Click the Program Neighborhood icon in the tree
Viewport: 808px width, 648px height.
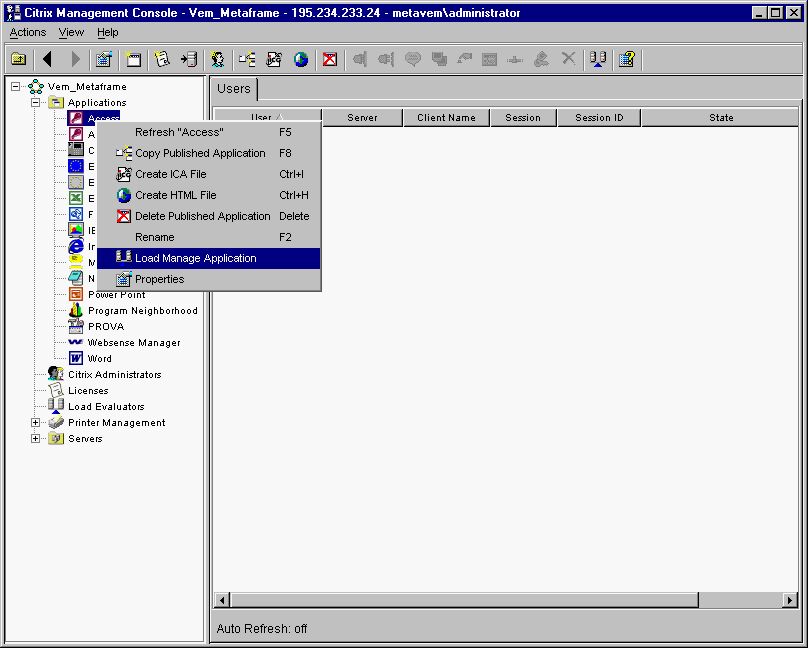click(x=76, y=310)
